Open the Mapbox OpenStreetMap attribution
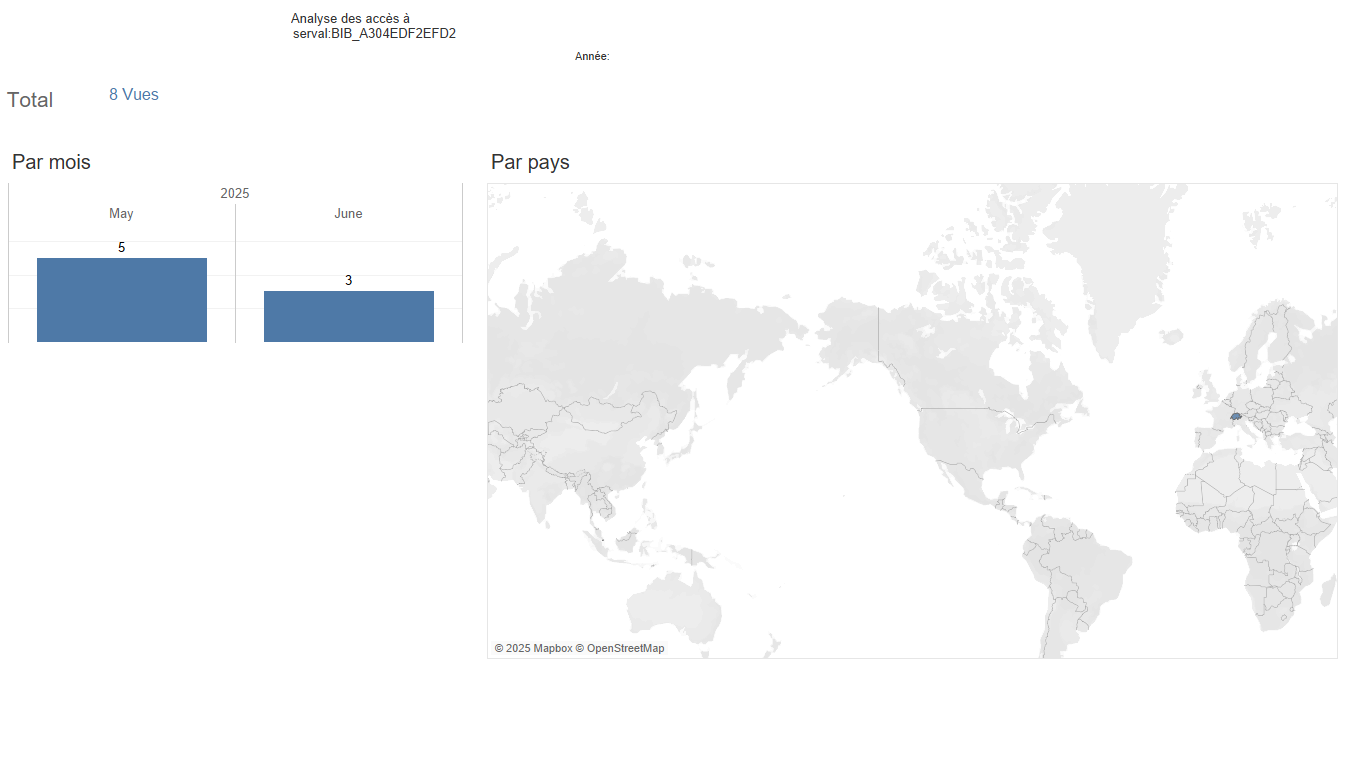 [x=579, y=649]
